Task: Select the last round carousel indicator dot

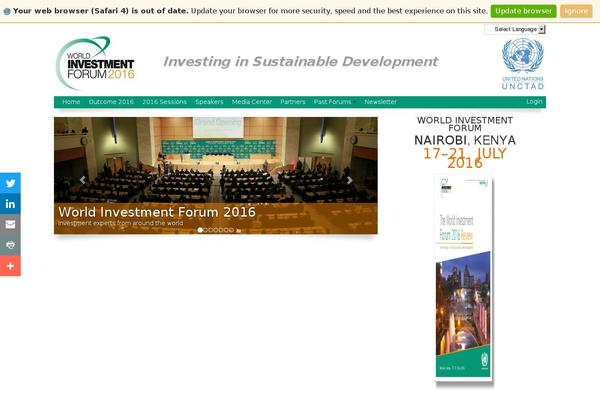Action: pos(231,230)
